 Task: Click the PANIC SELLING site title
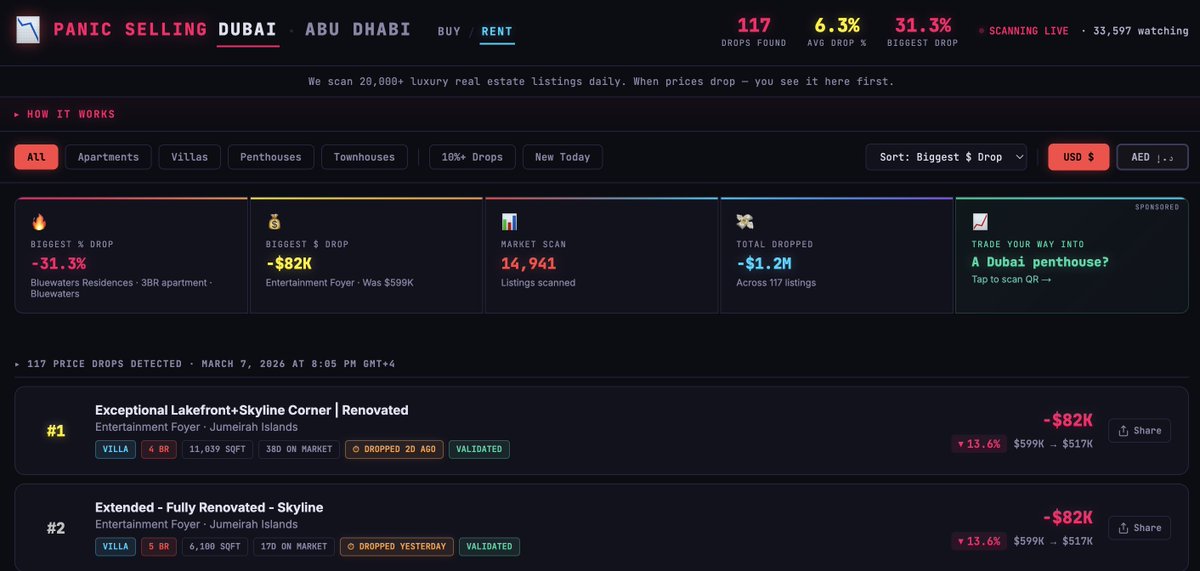tap(130, 29)
